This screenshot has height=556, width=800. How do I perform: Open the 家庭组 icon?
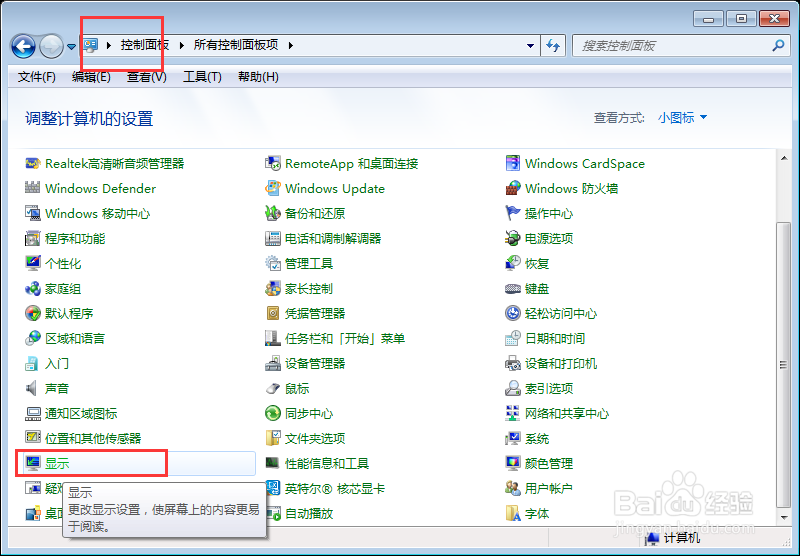[33, 289]
